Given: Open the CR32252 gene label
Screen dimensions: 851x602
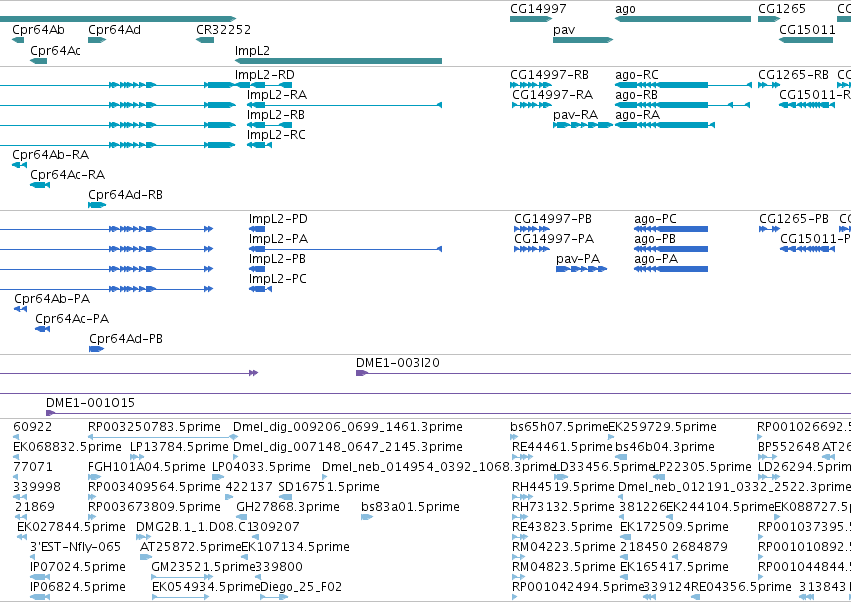Looking at the screenshot, I should coord(224,29).
